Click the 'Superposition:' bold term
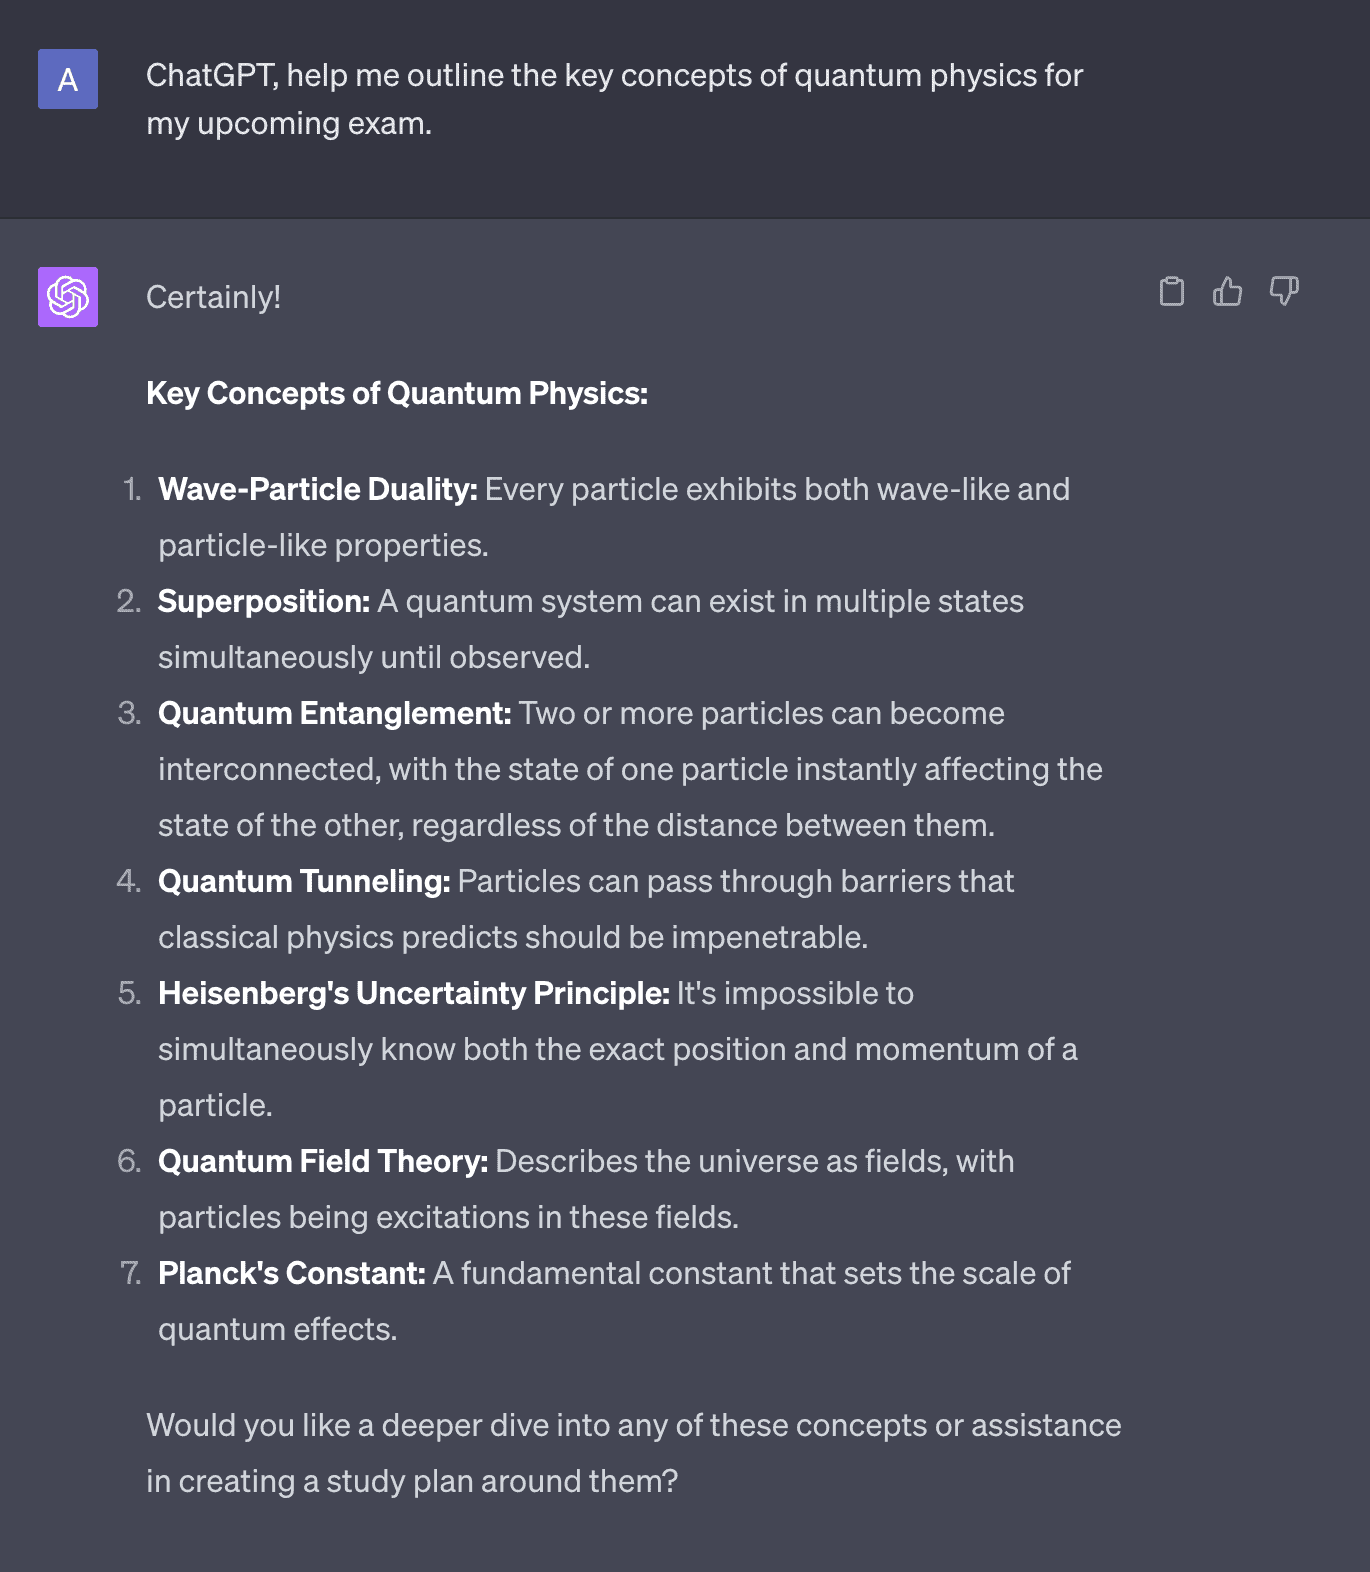 (x=264, y=601)
